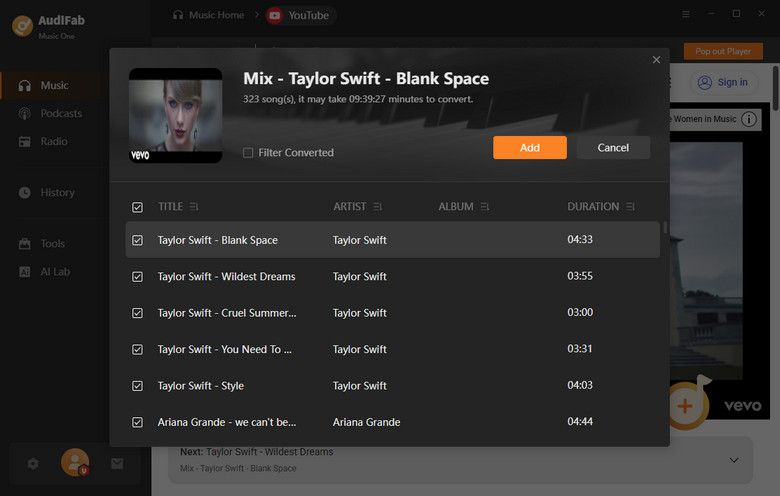The height and width of the screenshot is (496, 780).
Task: Select the 'Taylor Swift - Blank Space' title
Action: (x=217, y=240)
